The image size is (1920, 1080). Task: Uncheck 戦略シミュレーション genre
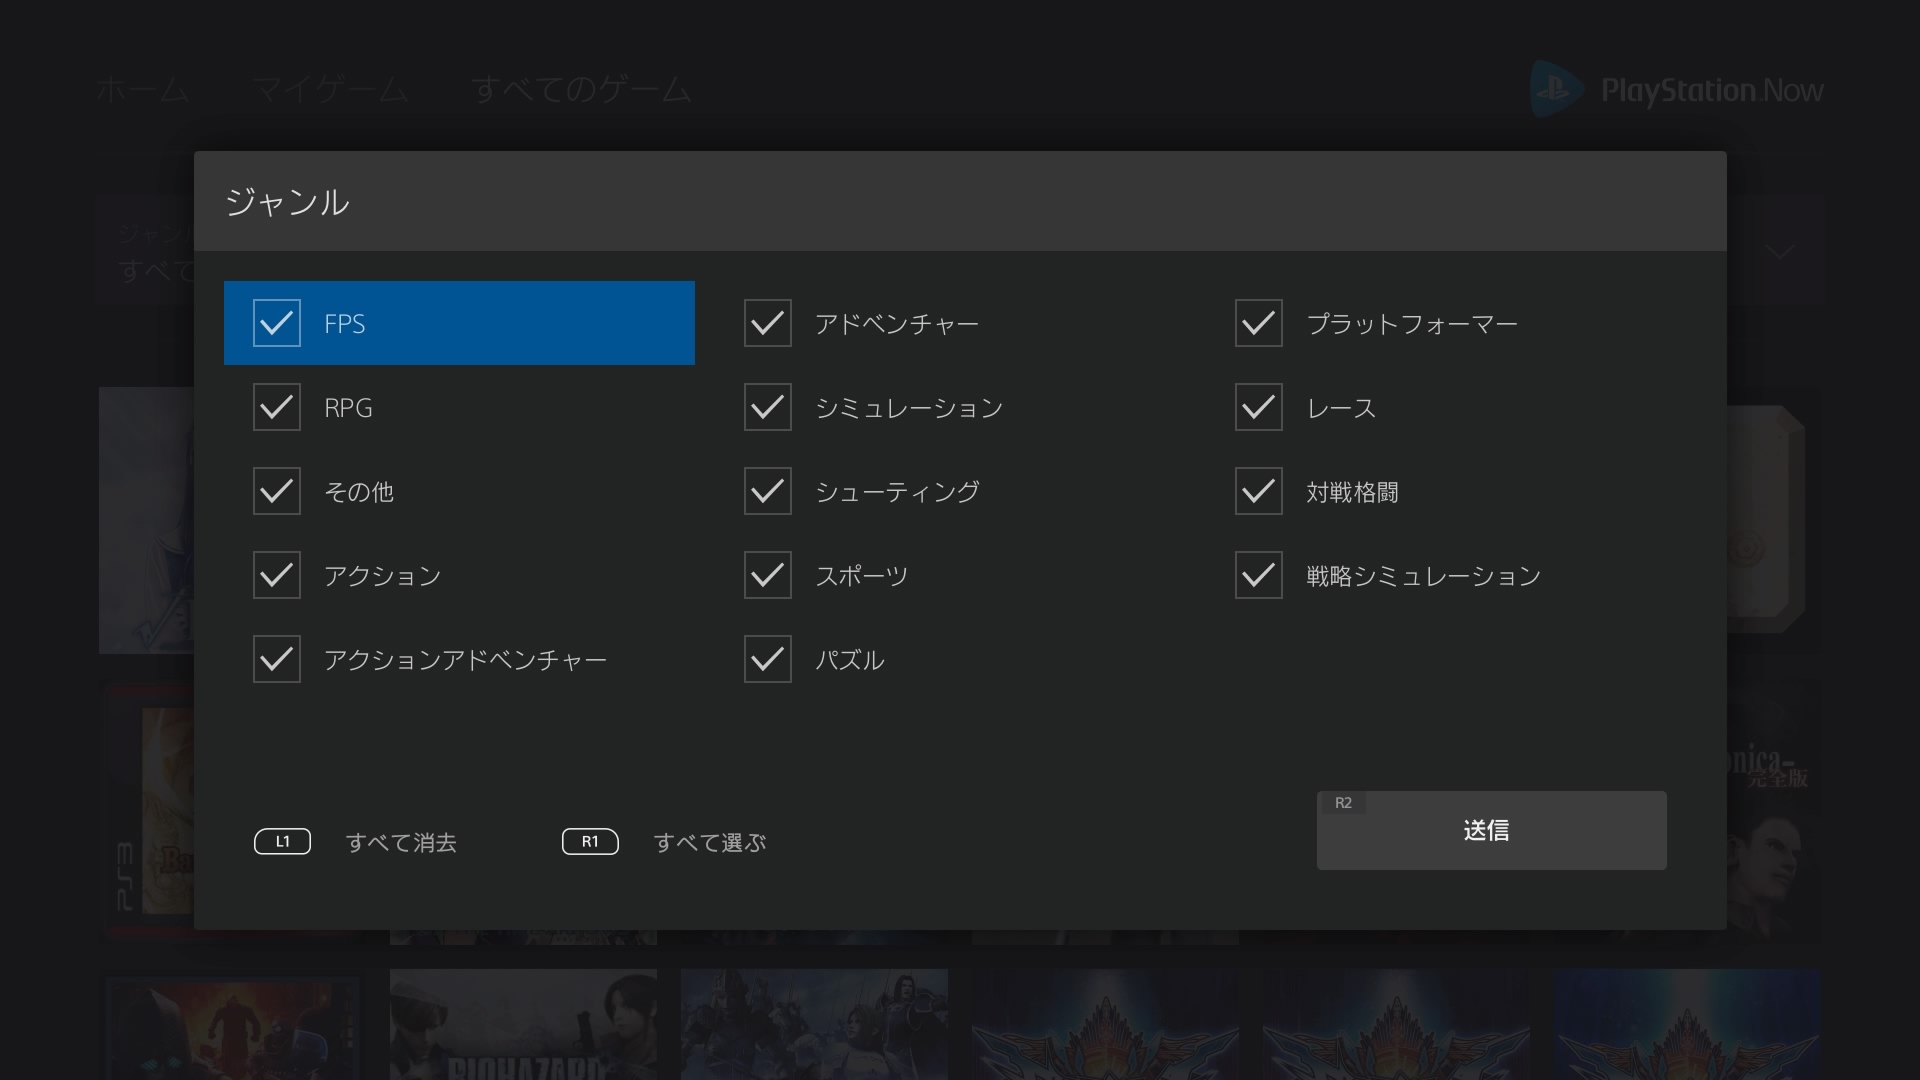1258,575
